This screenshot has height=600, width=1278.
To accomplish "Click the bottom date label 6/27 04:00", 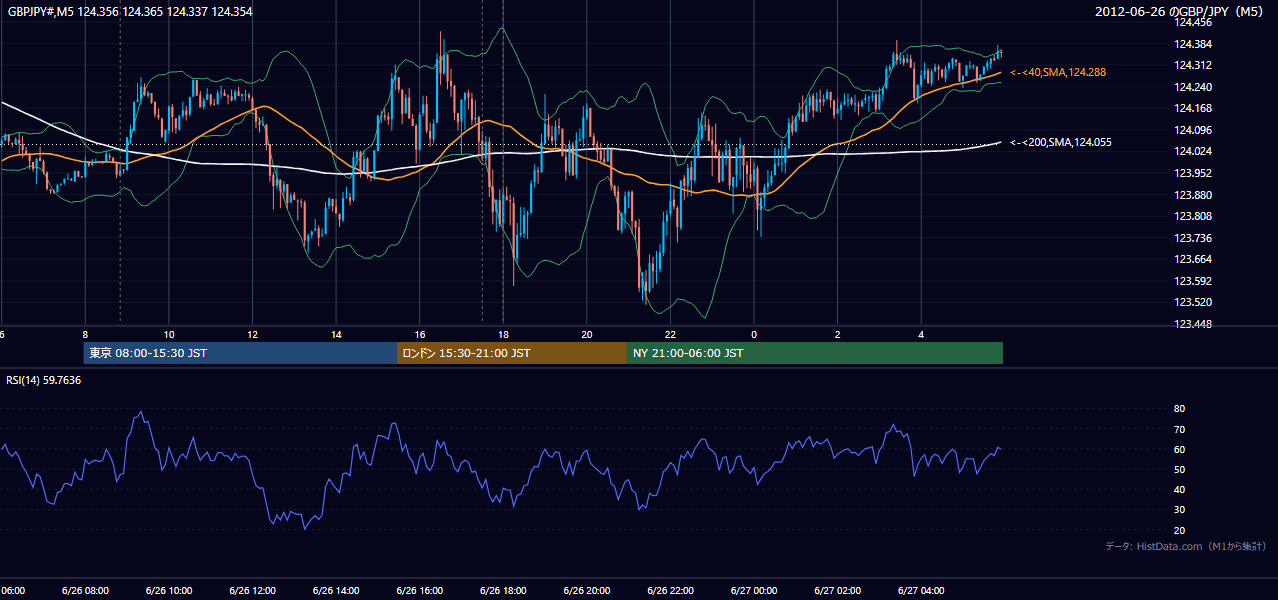I will (921, 591).
